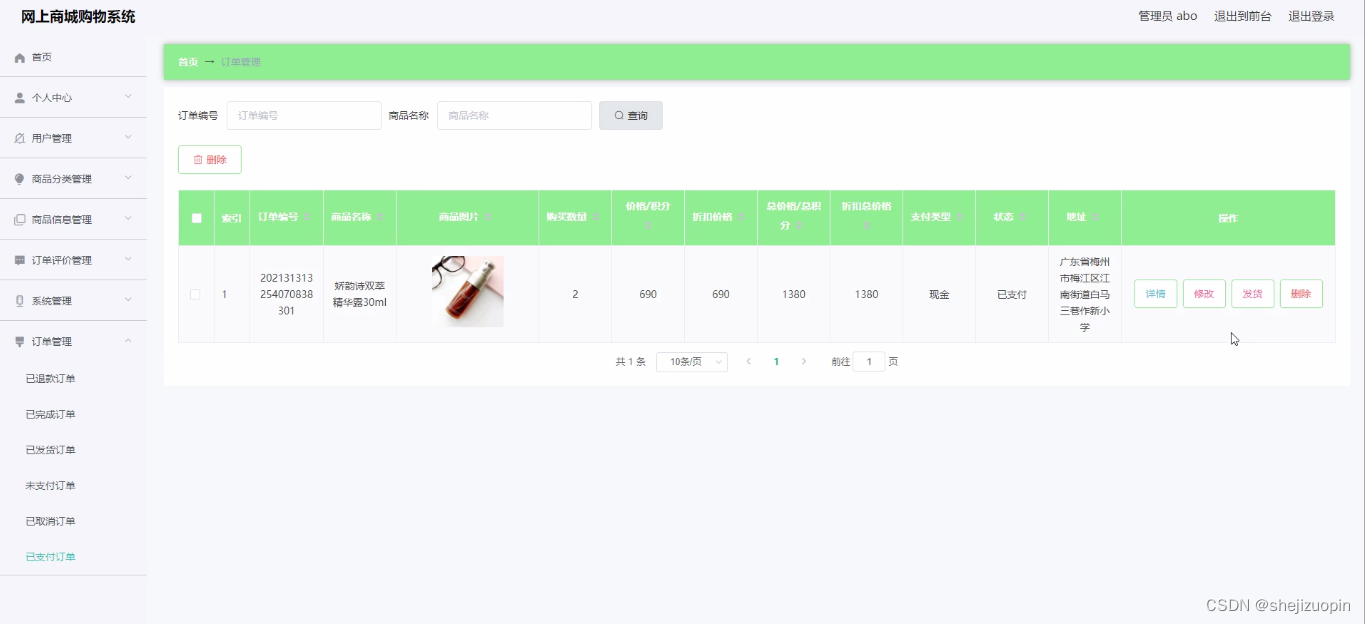Click 发货 button in order row
Screen dimensions: 1365x624
pyautogui.click(x=1253, y=294)
